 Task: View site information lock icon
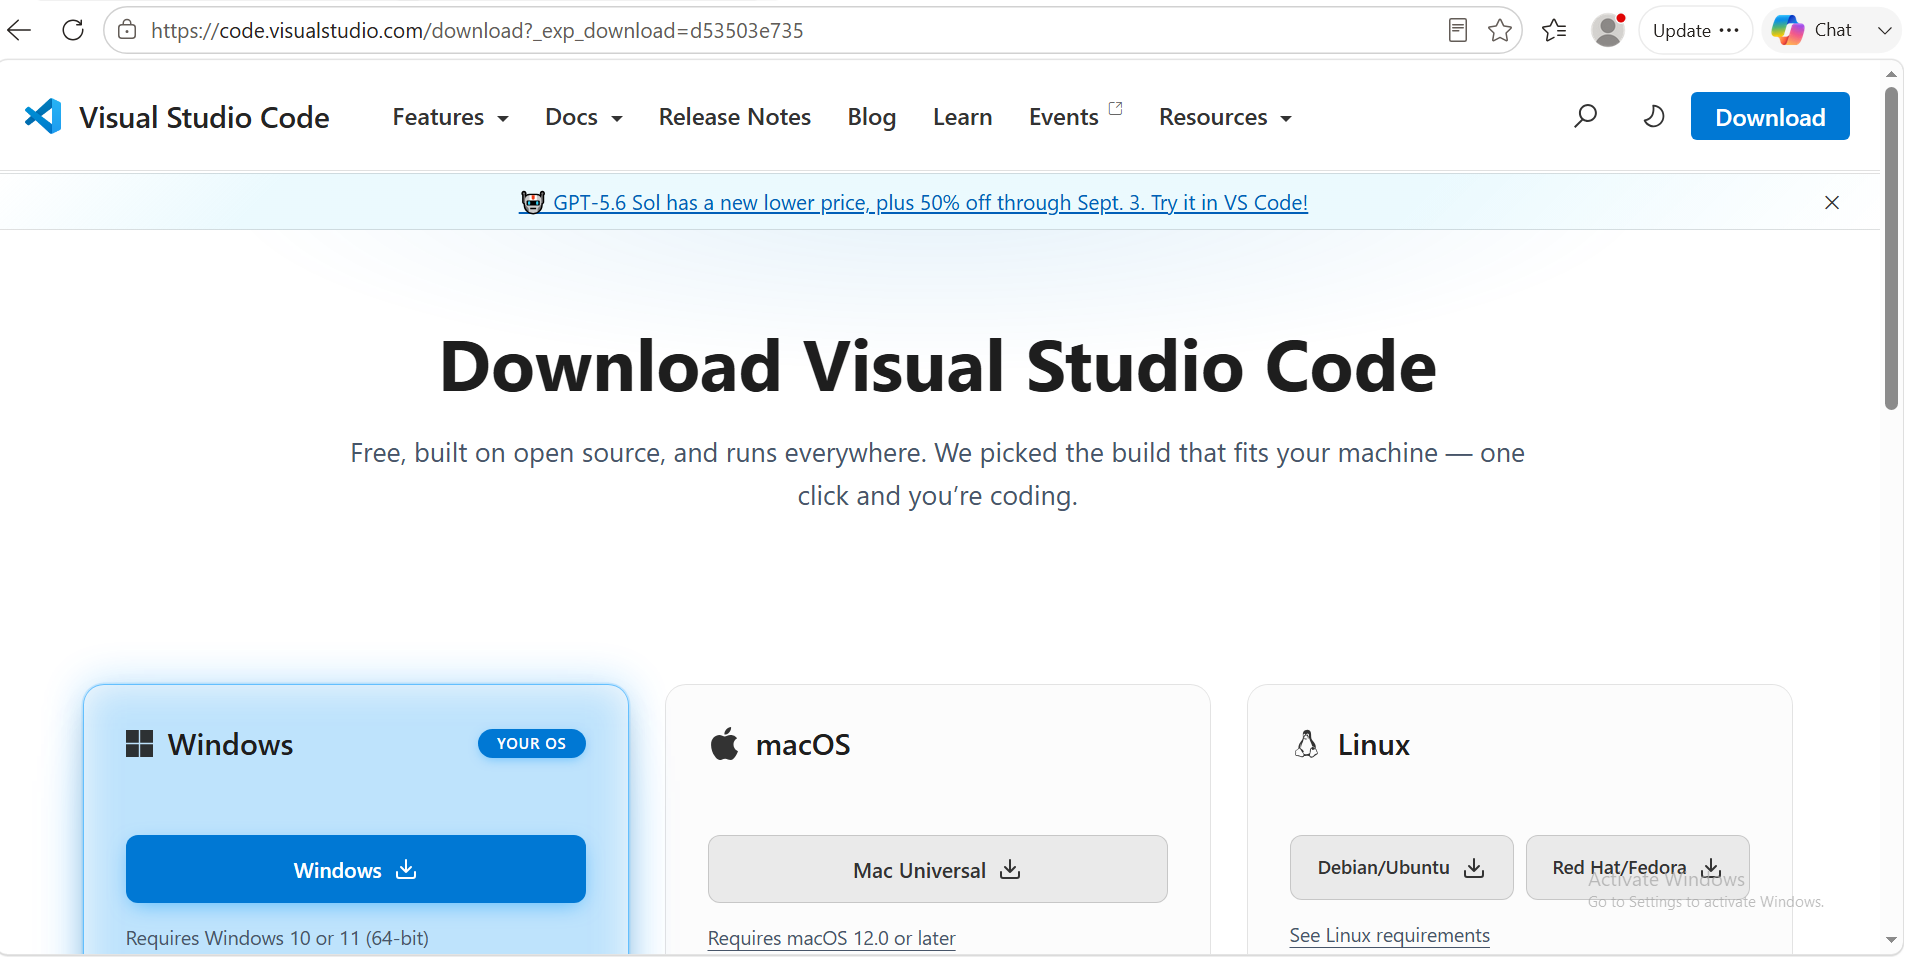tap(127, 30)
